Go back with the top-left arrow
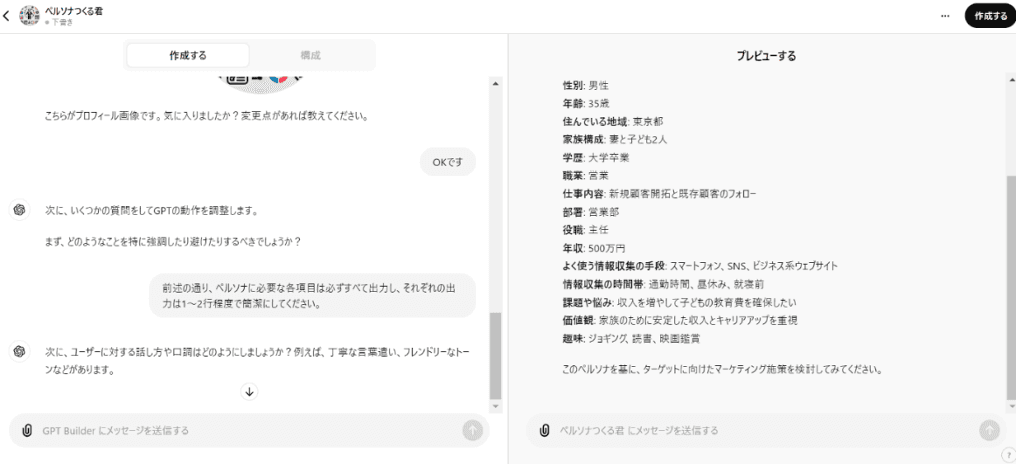1016x464 pixels. (x=6, y=16)
